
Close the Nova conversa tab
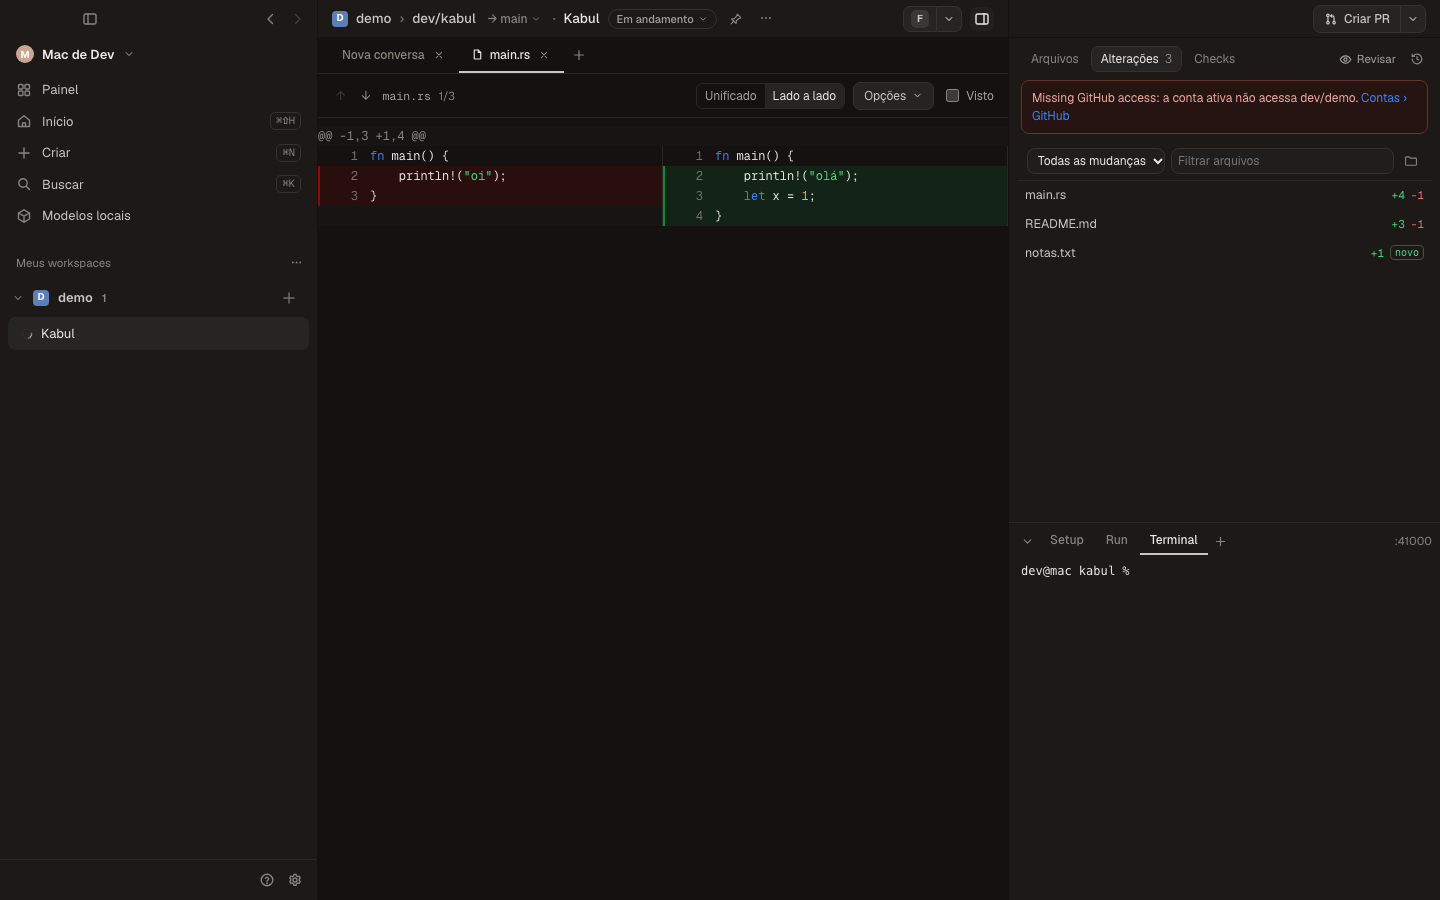pyautogui.click(x=439, y=55)
